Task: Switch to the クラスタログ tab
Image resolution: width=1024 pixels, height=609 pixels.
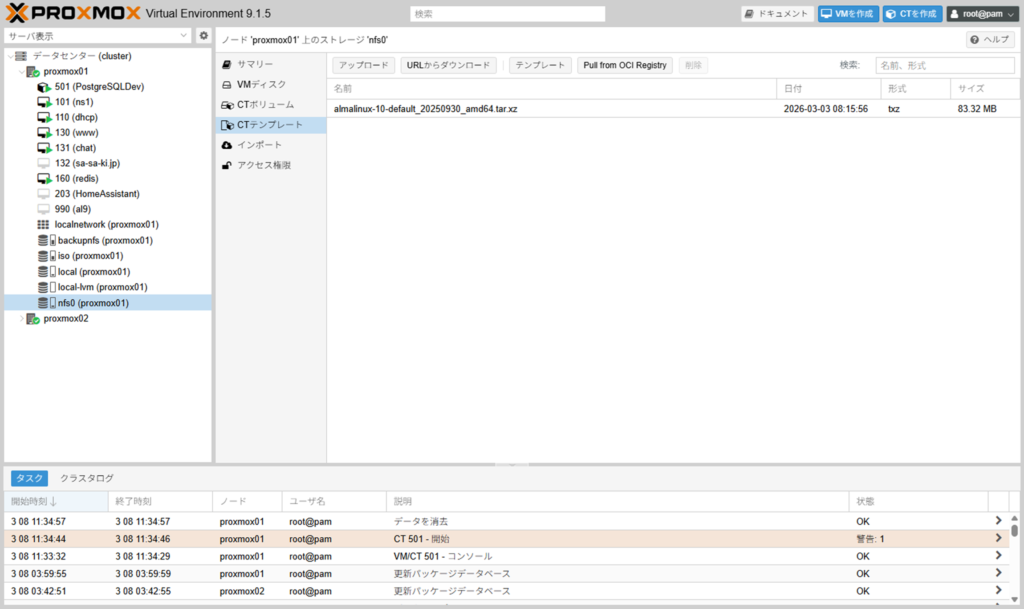Action: (87, 478)
